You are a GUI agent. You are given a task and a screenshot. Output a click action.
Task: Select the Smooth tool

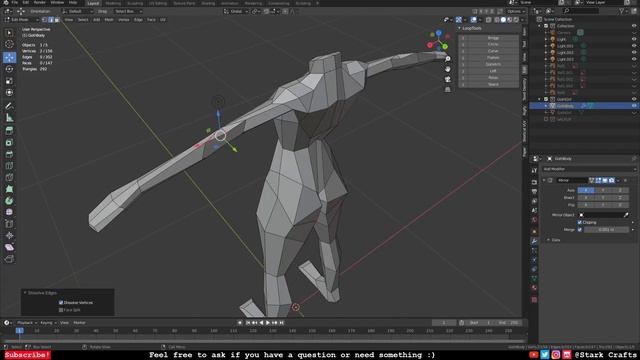[x=9, y=212]
